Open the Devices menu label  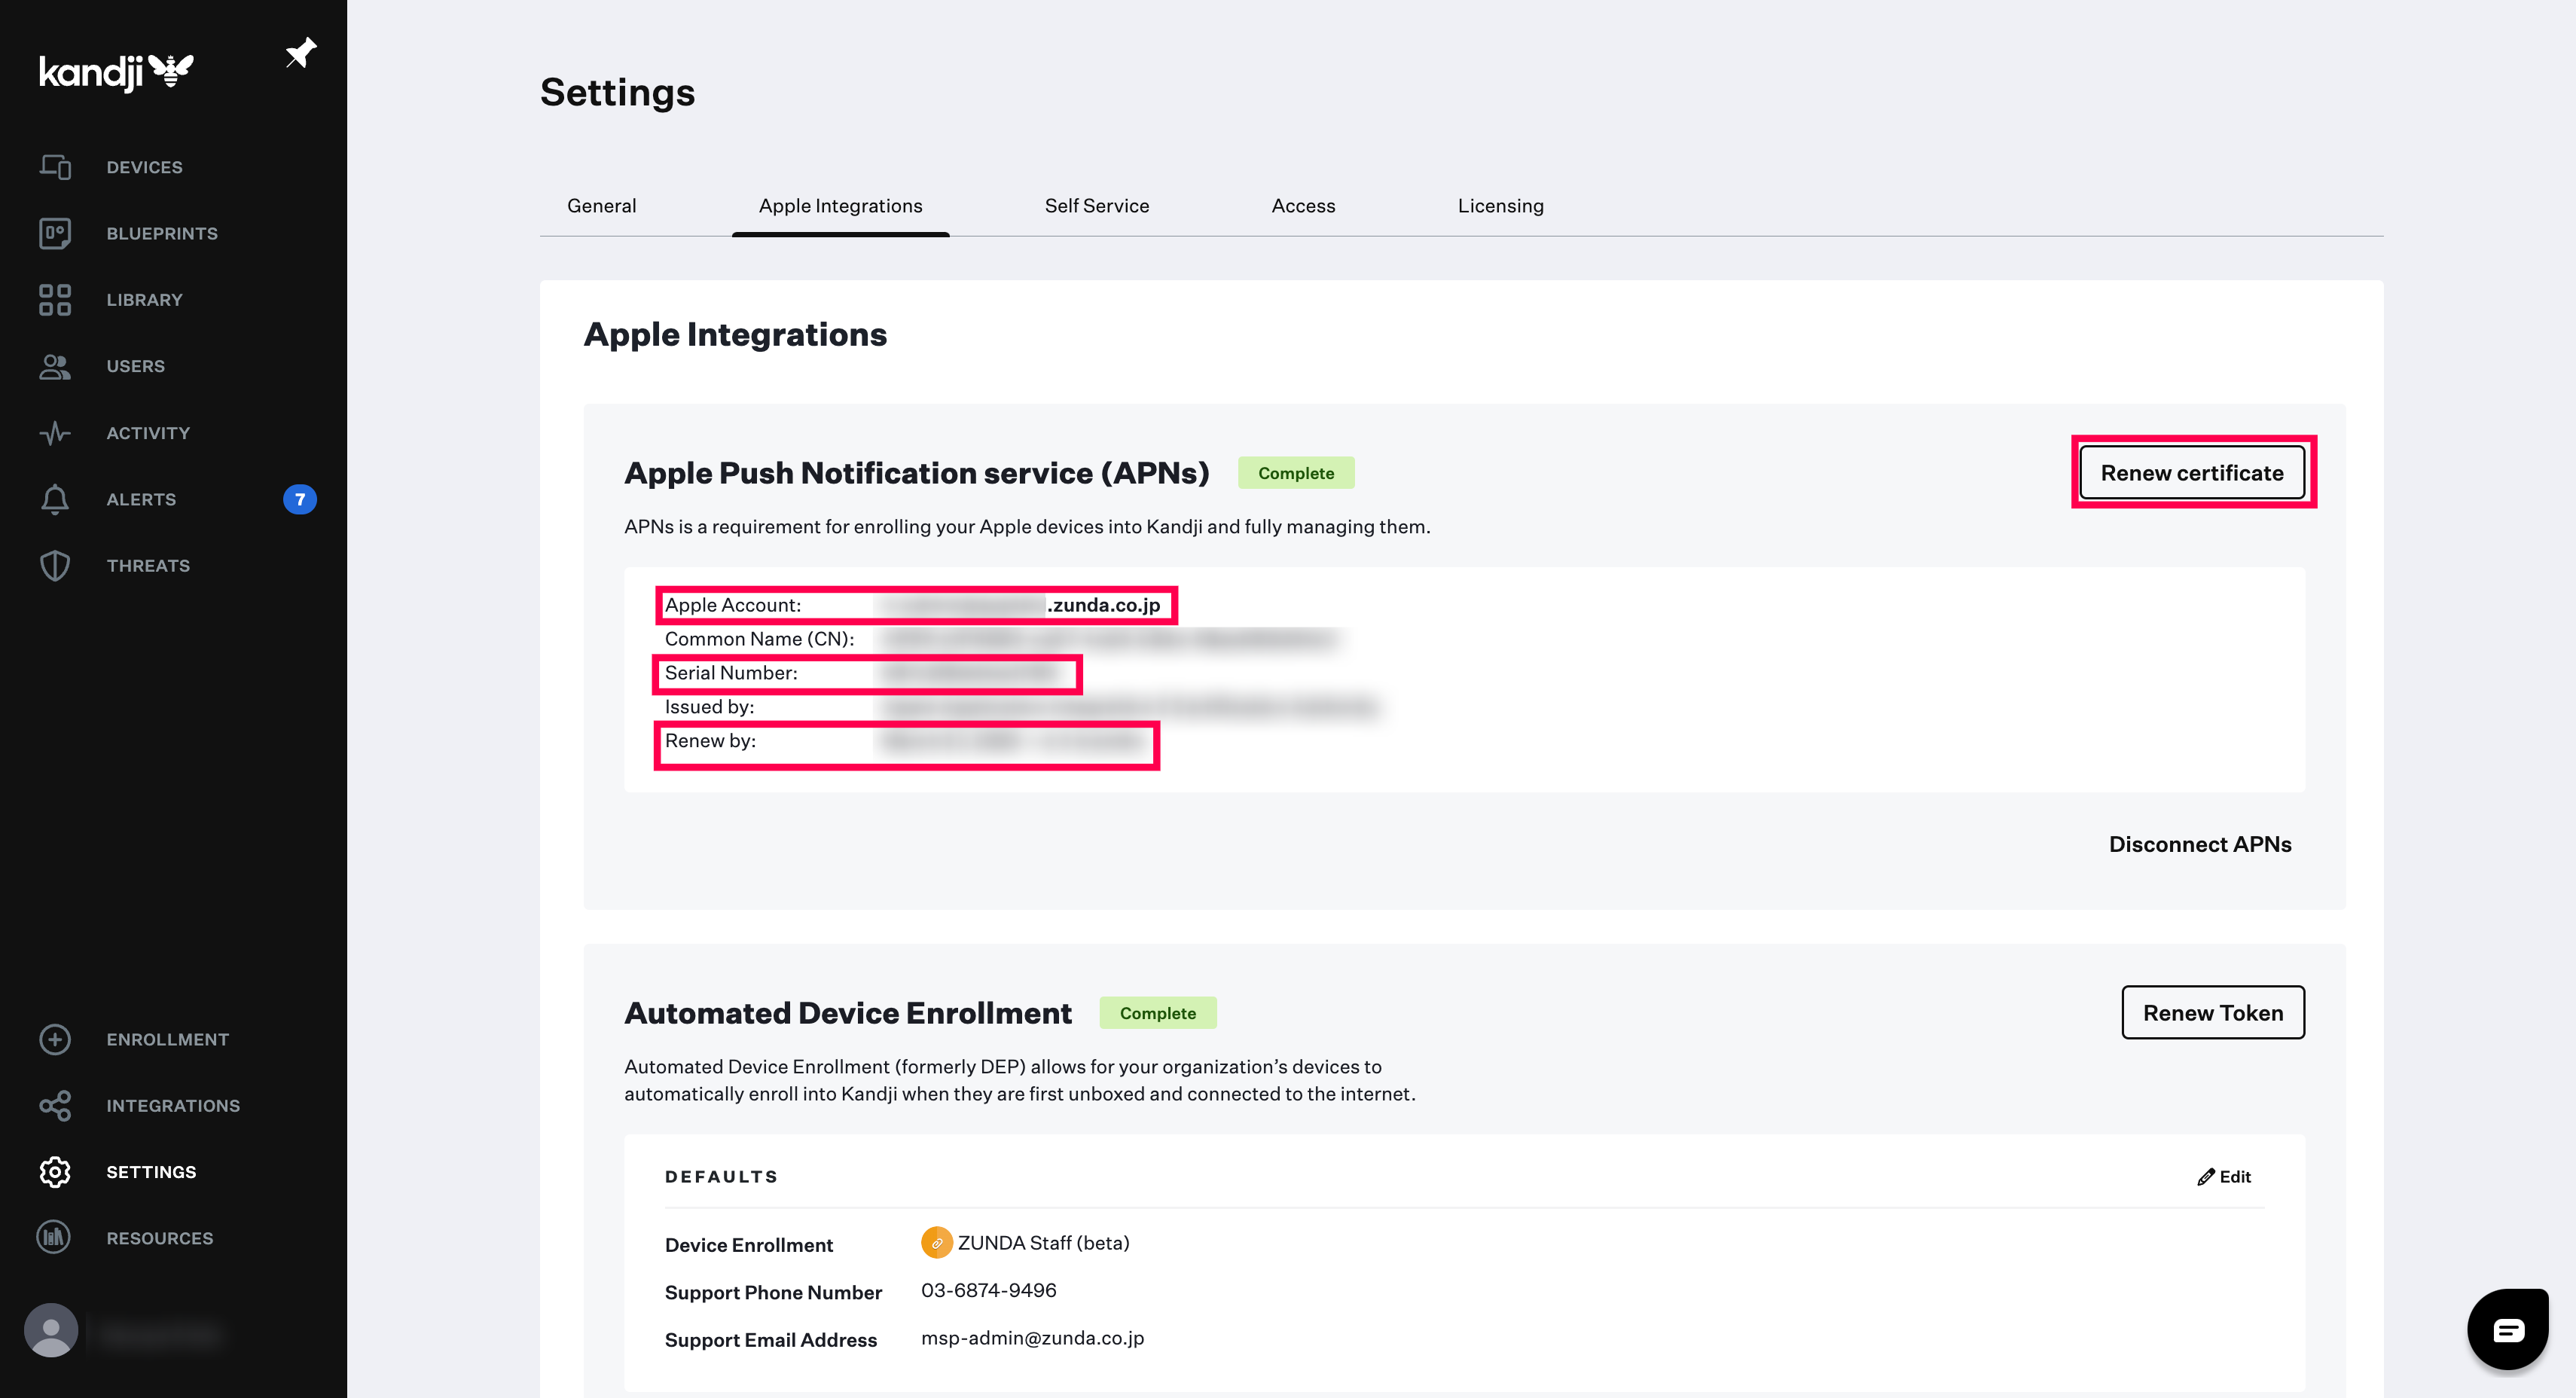(145, 167)
